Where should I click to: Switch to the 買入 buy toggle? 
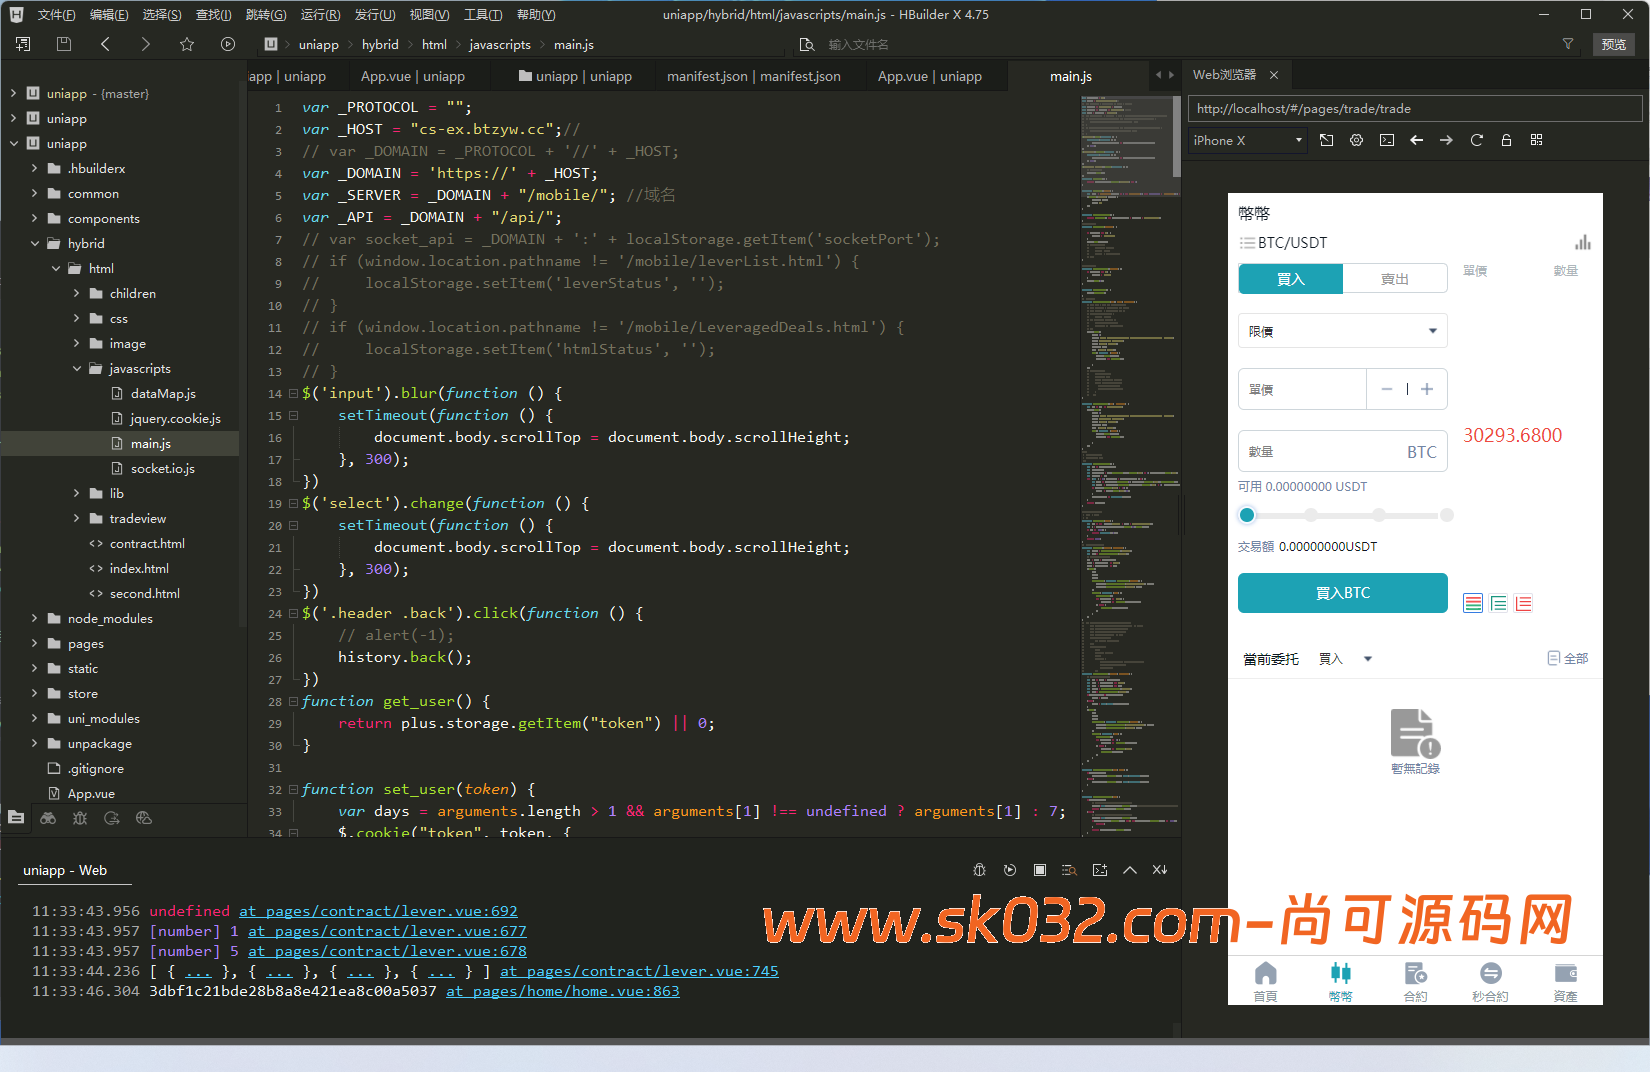click(x=1290, y=279)
